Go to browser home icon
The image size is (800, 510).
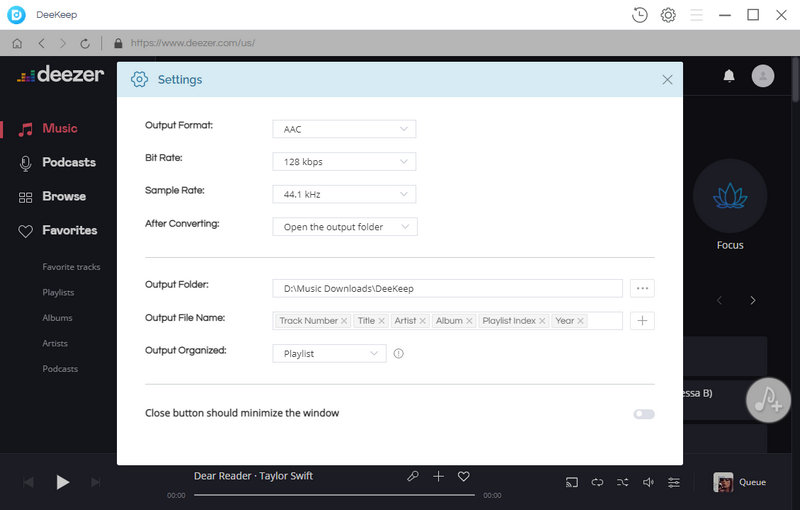(x=17, y=43)
